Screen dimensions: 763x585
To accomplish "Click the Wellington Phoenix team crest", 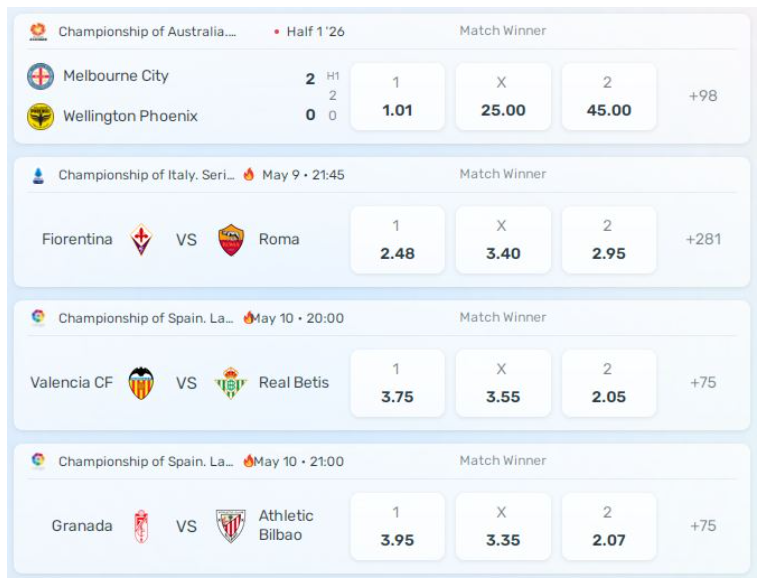I will coord(40,116).
